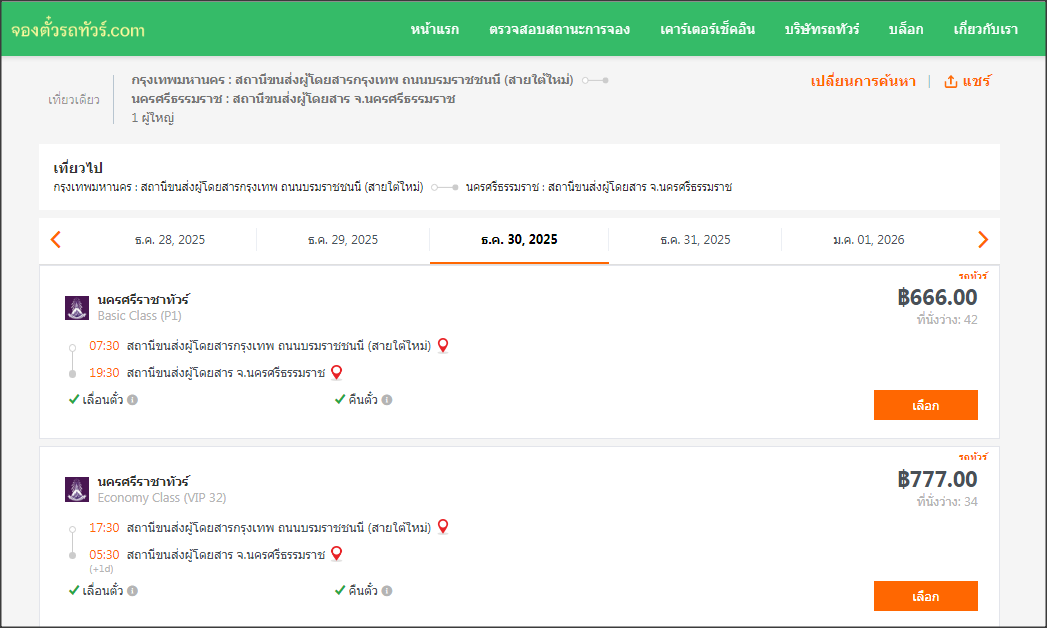Go to previous dates with left arrow
Viewport: 1047px width, 628px height.
[x=56, y=239]
